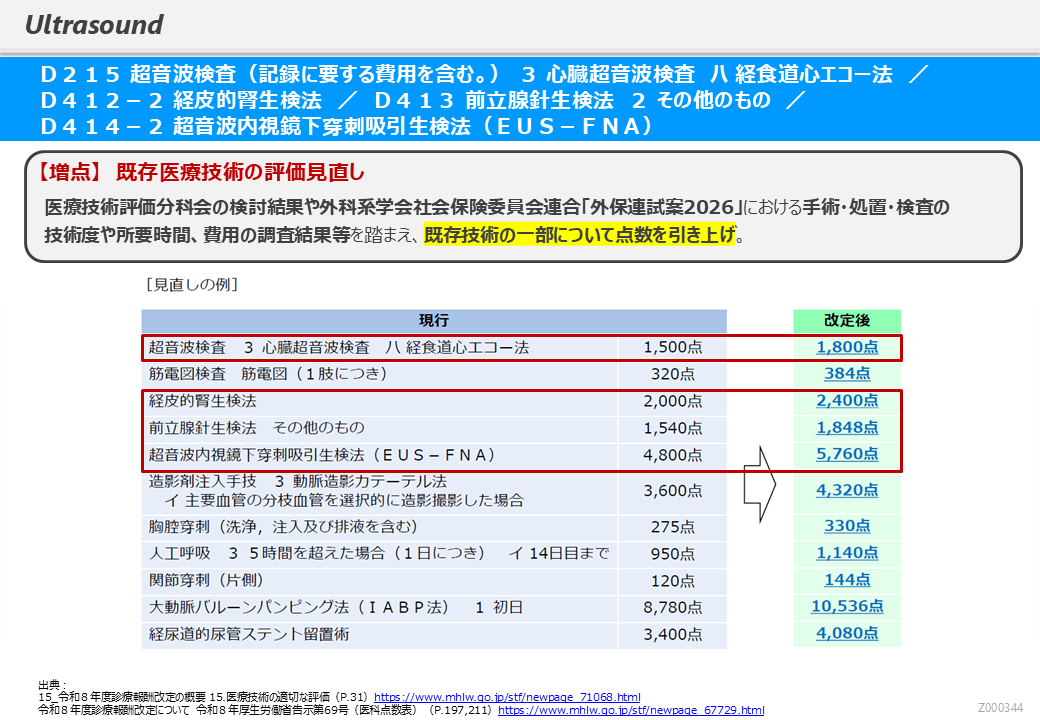Click the right-pointing arrow shape
Image resolution: width=1040 pixels, height=720 pixels.
[x=760, y=485]
